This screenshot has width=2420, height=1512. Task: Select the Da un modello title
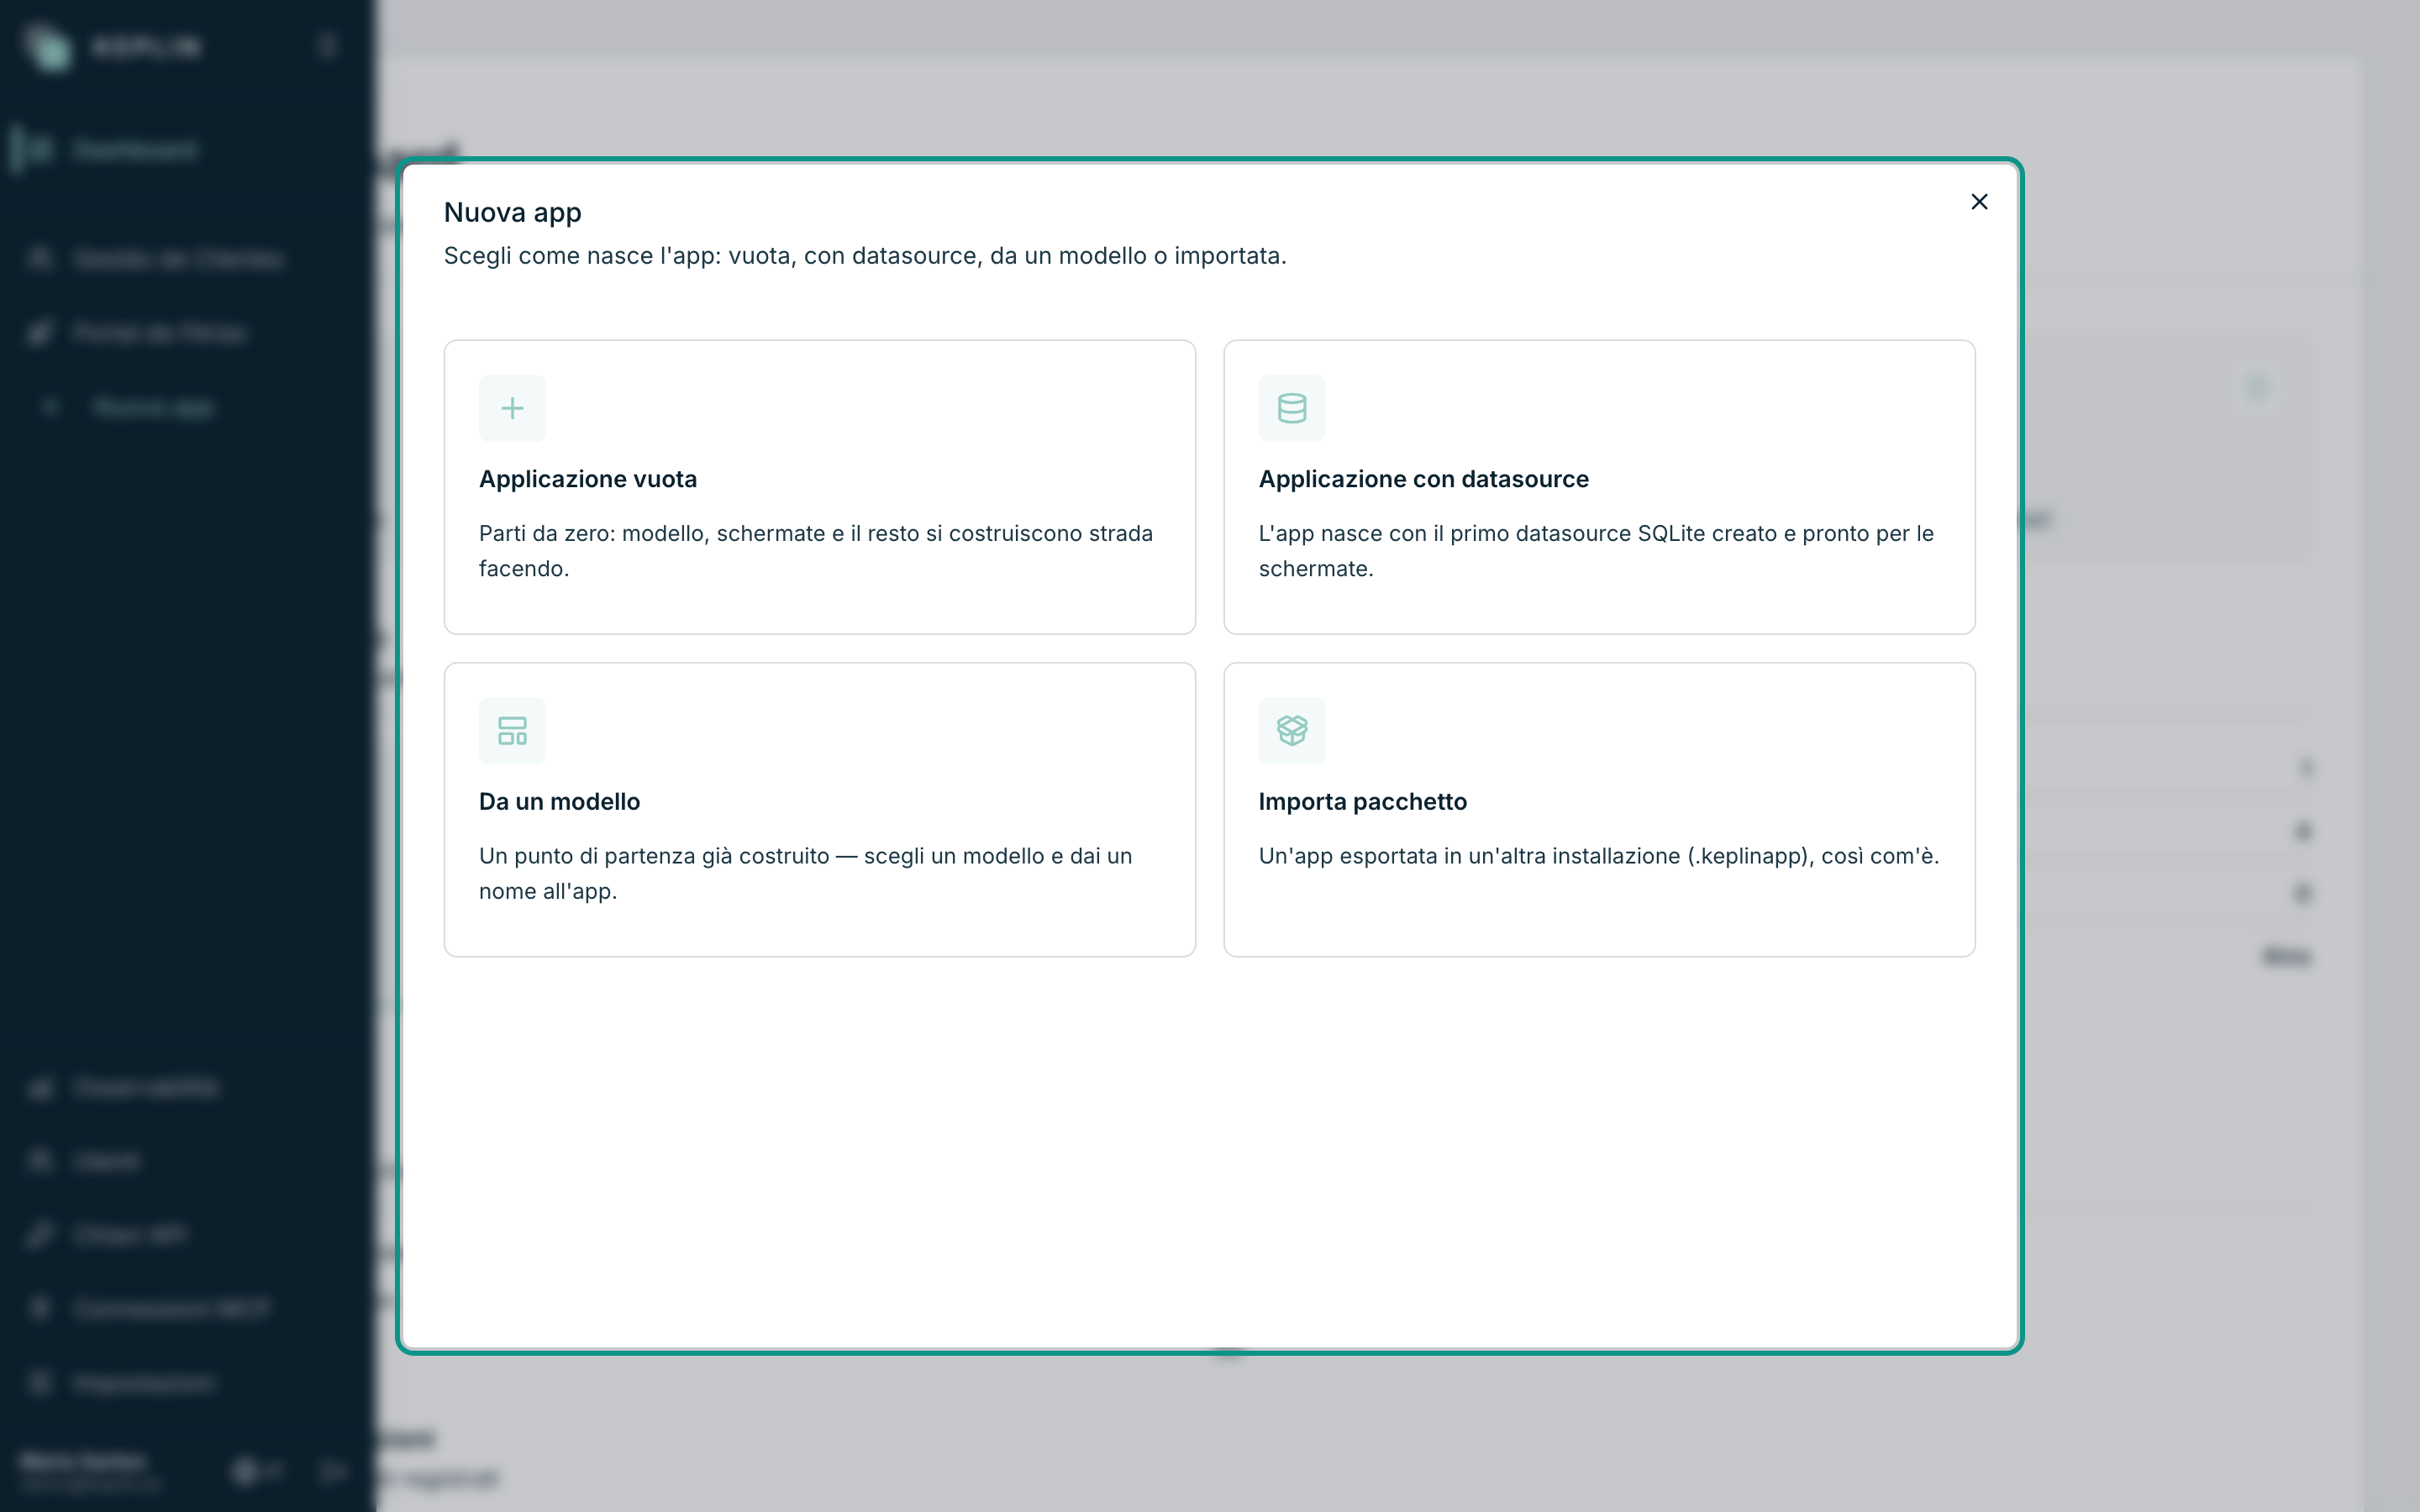click(x=559, y=802)
